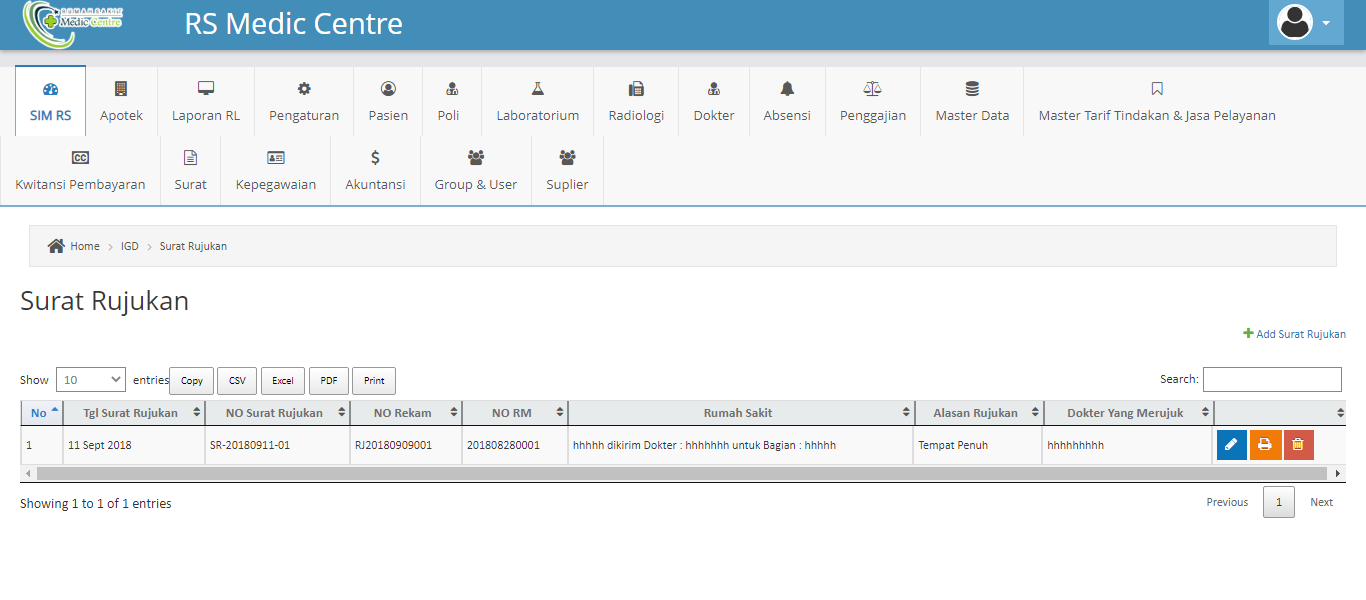1366x600 pixels.
Task: Open the Absensi bell icon menu
Action: tap(787, 89)
